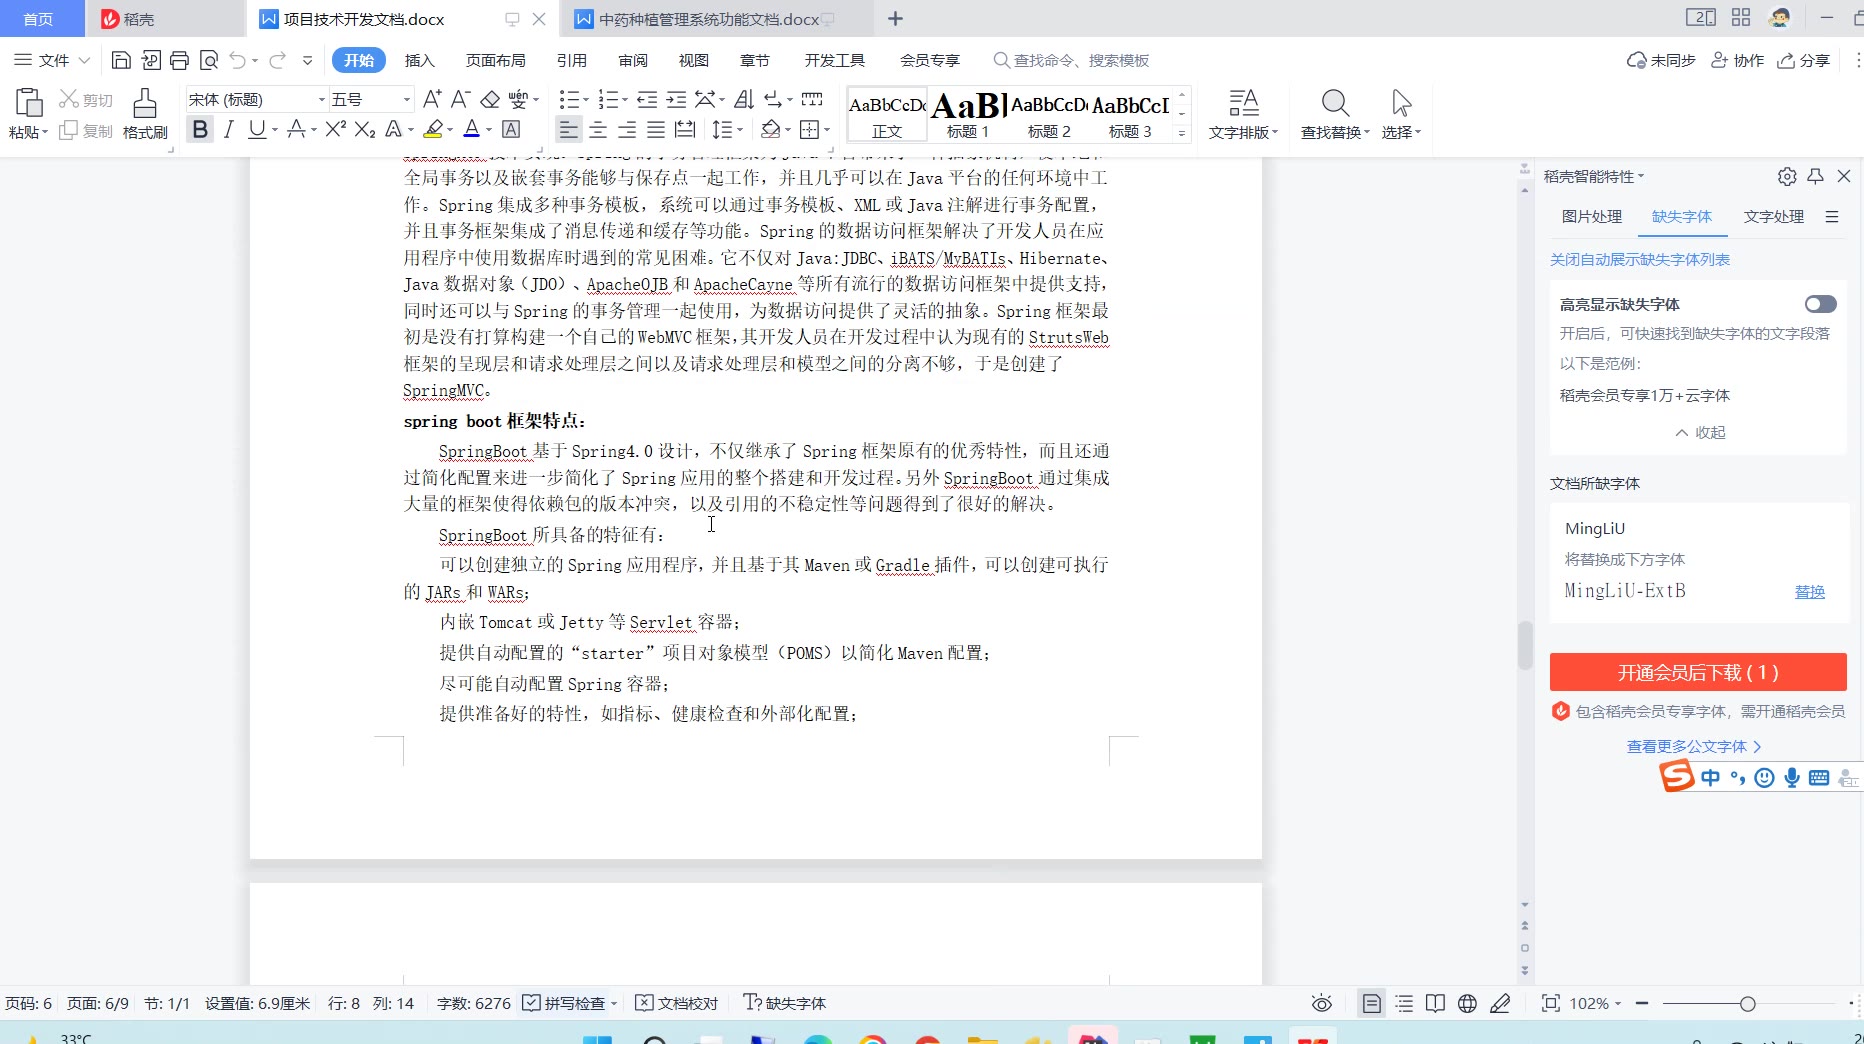The width and height of the screenshot is (1864, 1044).
Task: Decrease font size
Action: [460, 99]
